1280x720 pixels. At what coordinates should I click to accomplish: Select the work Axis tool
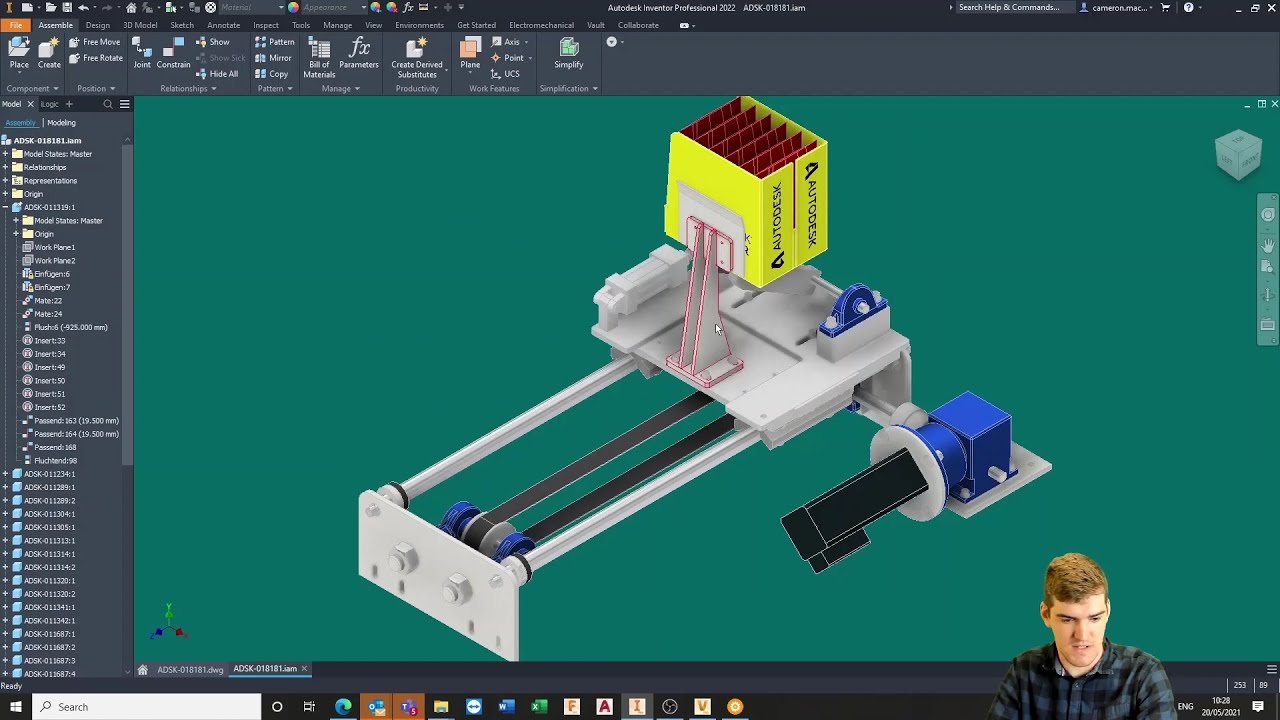tap(506, 42)
